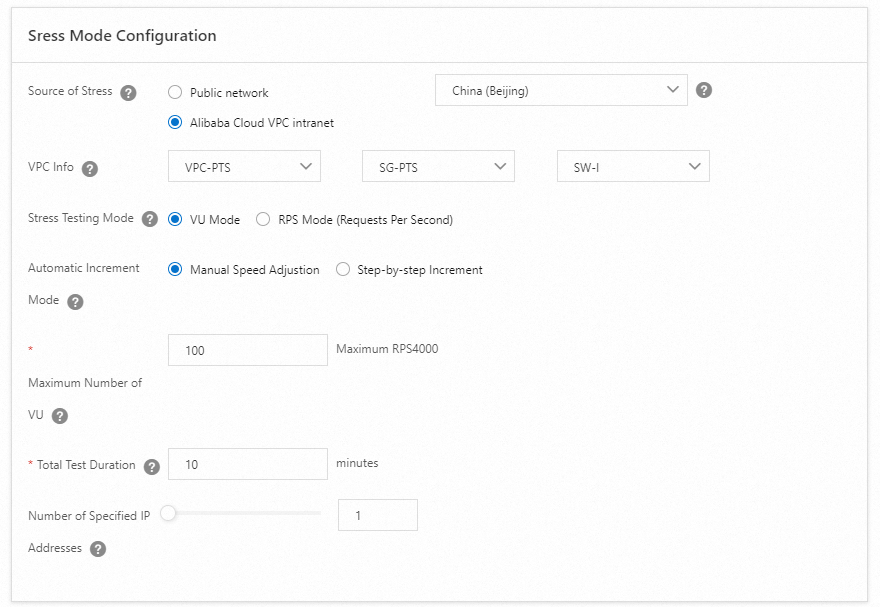Open the SG-PTS security group dropdown
880x607 pixels.
[x=438, y=167]
